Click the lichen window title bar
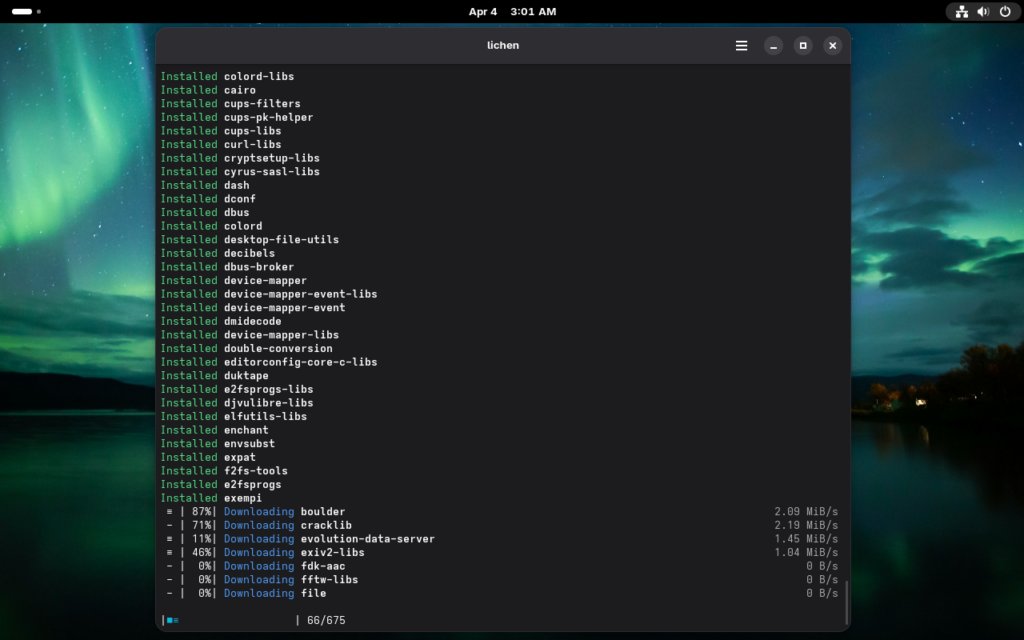 pyautogui.click(x=503, y=46)
